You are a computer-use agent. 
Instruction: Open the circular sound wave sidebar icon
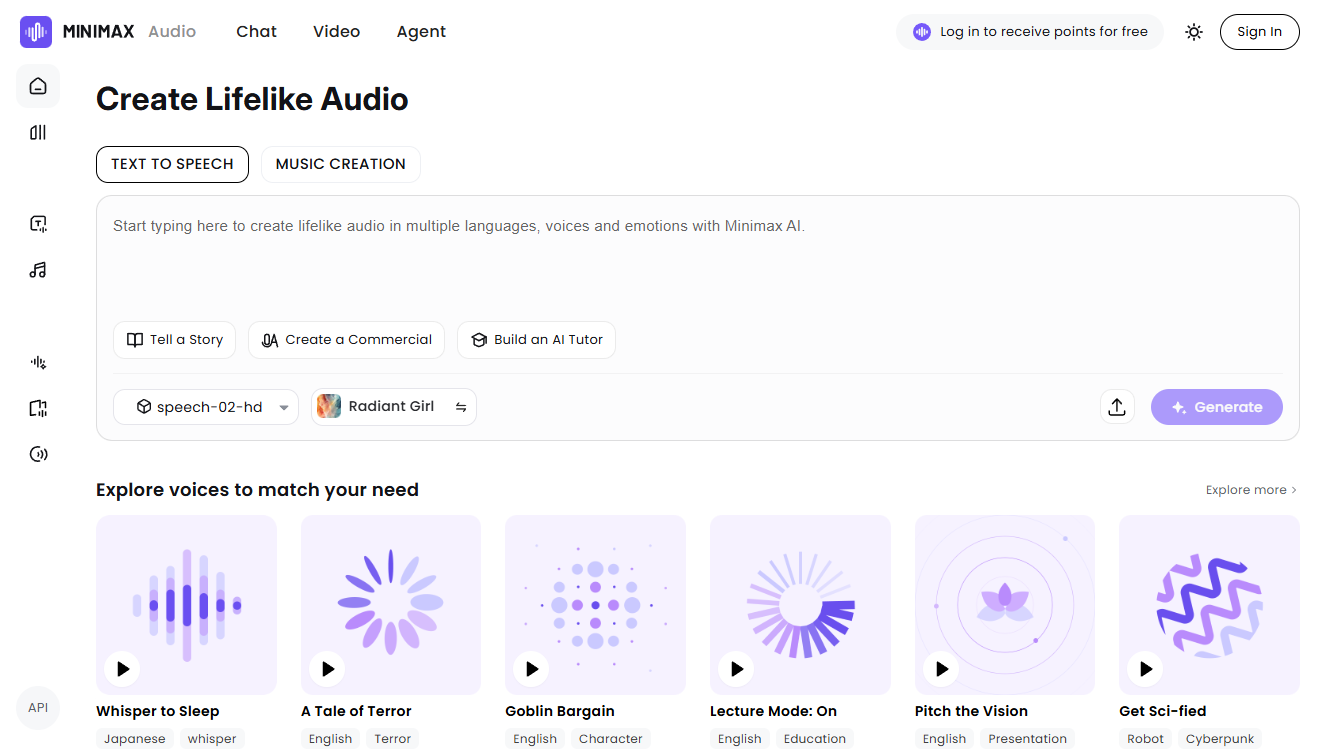tap(38, 454)
